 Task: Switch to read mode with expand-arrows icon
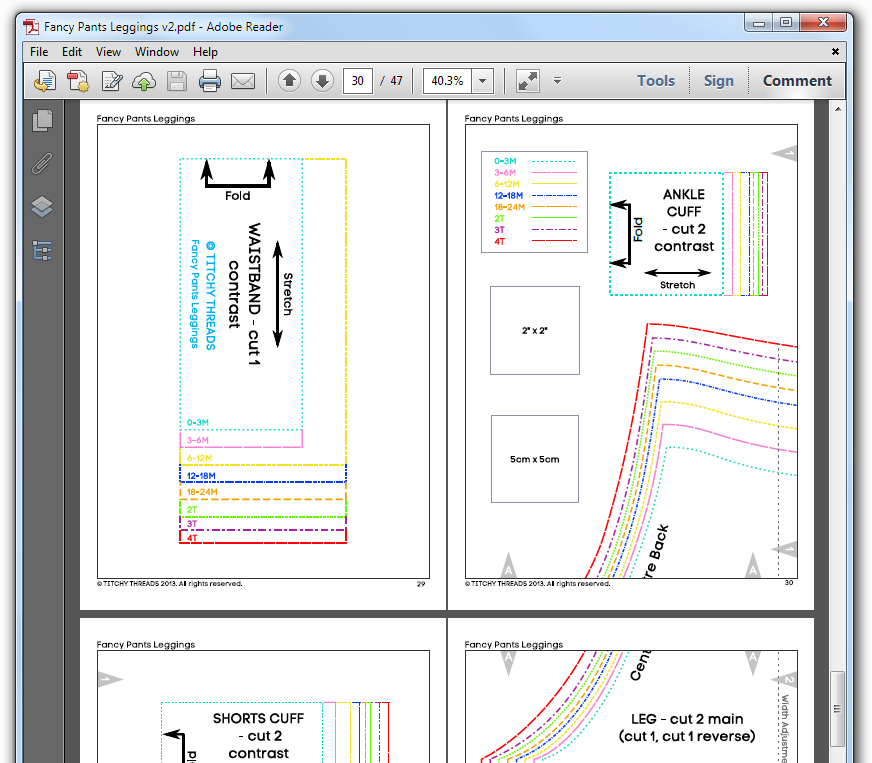tap(527, 81)
